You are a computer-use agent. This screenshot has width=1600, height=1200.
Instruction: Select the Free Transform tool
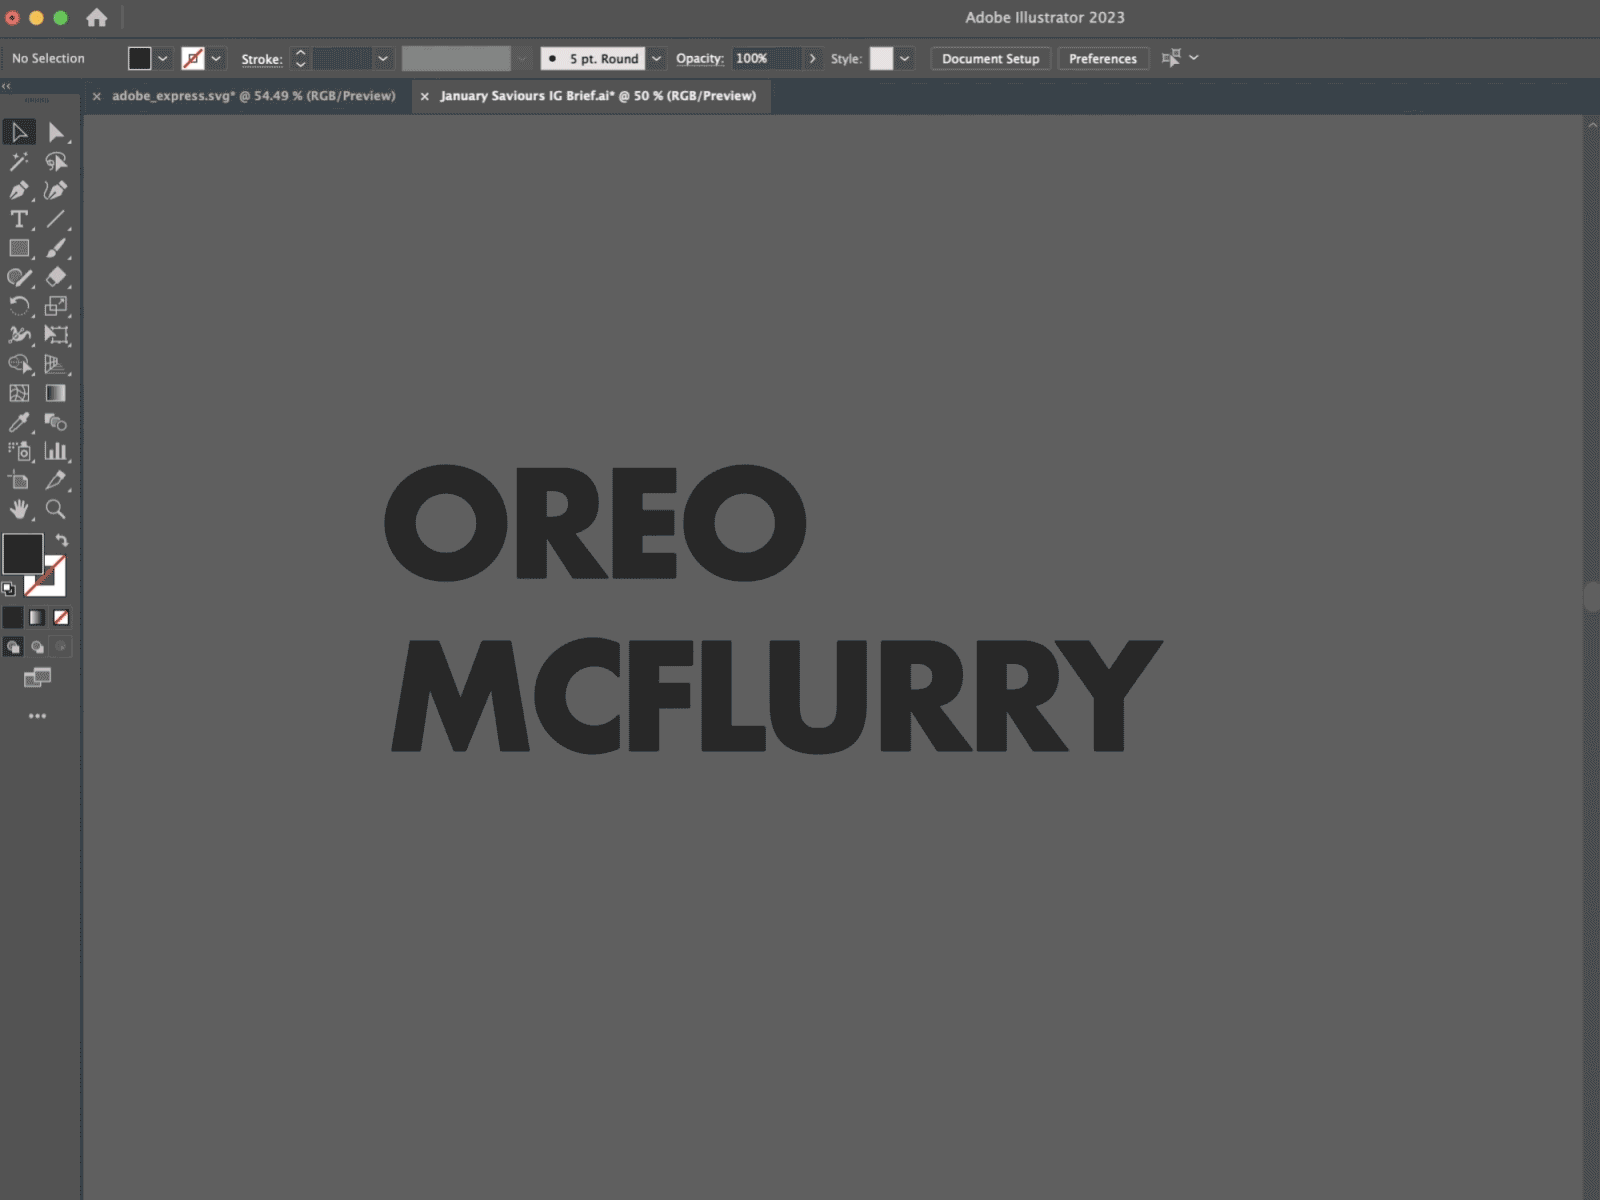point(56,335)
